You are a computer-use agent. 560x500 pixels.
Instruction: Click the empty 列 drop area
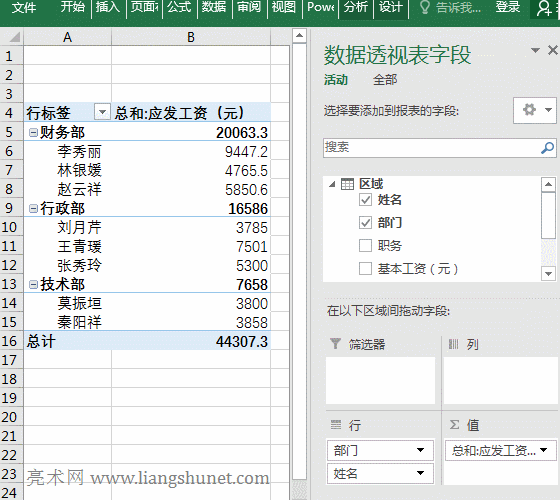[x=500, y=380]
